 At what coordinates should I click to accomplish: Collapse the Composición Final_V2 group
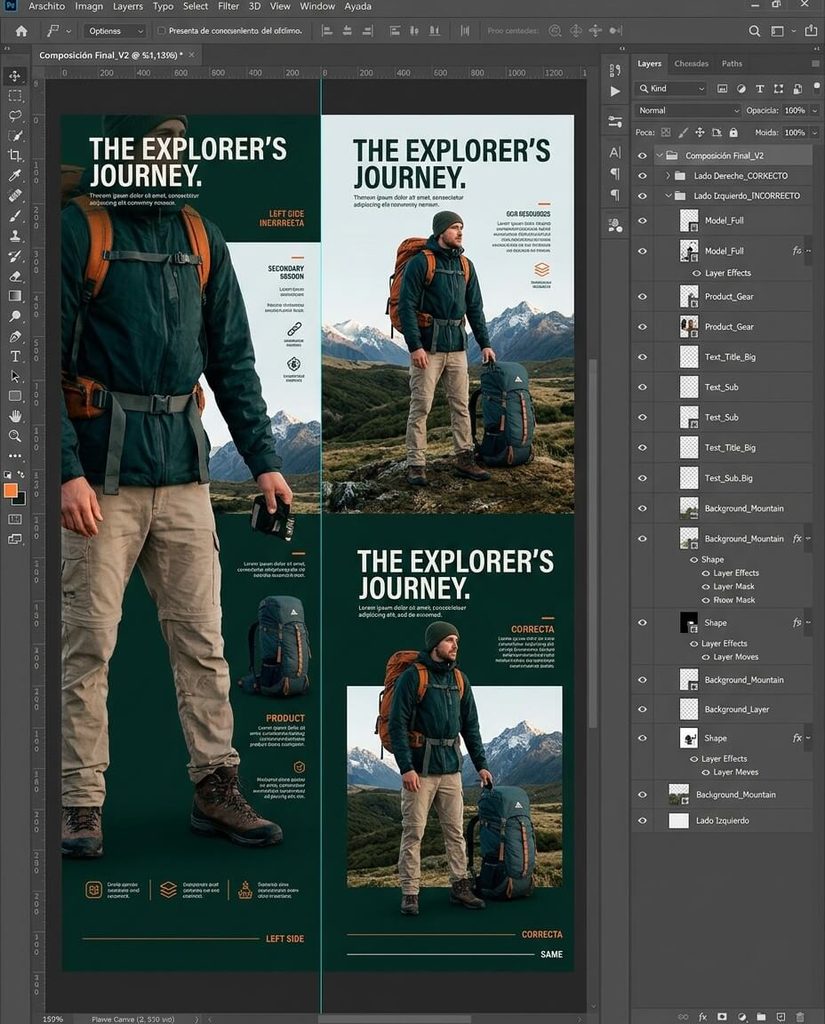pos(659,156)
